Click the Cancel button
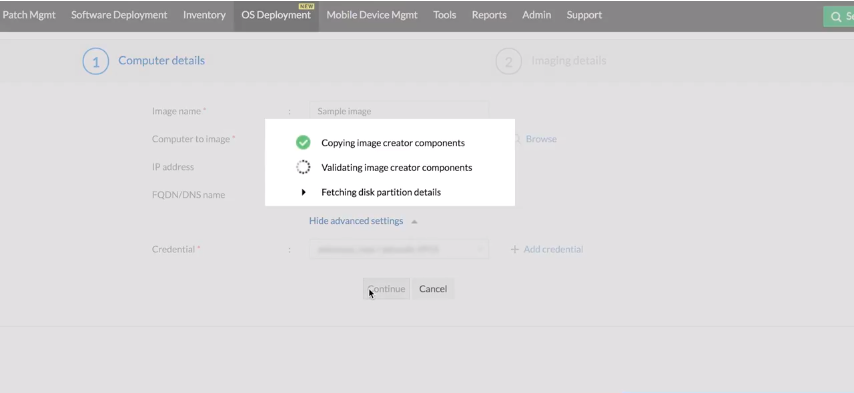Screen dimensions: 854x393 433,288
